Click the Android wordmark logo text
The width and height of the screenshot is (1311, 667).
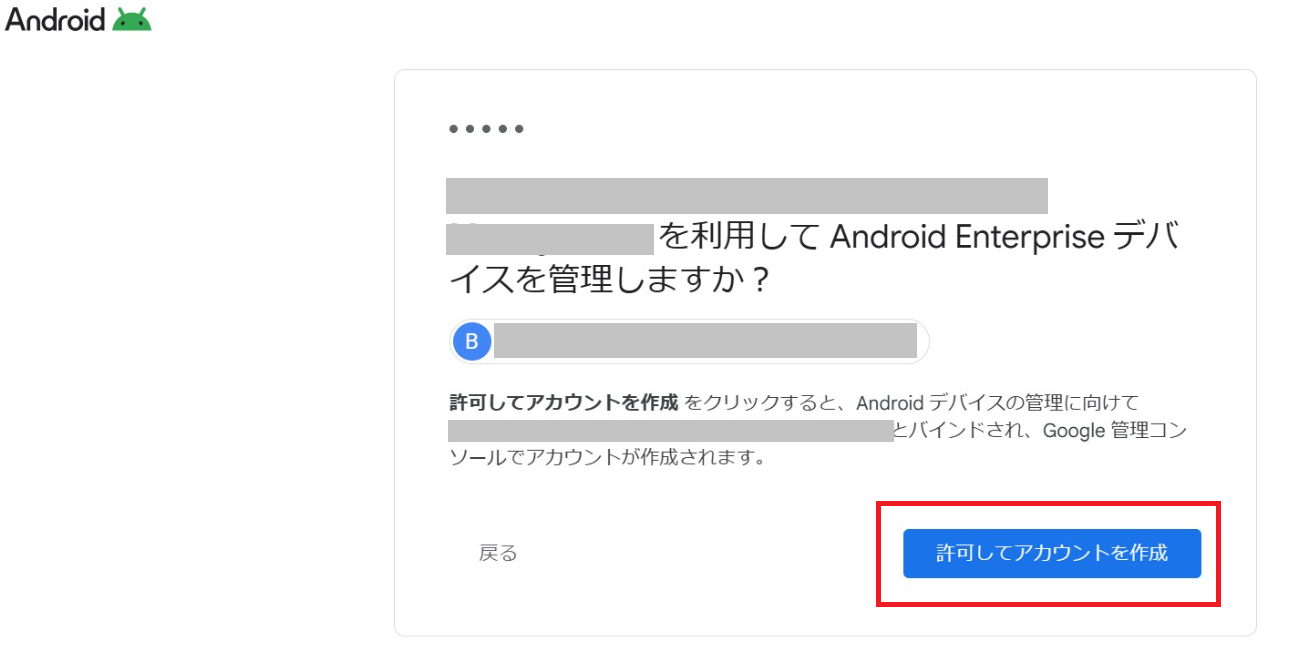[55, 19]
